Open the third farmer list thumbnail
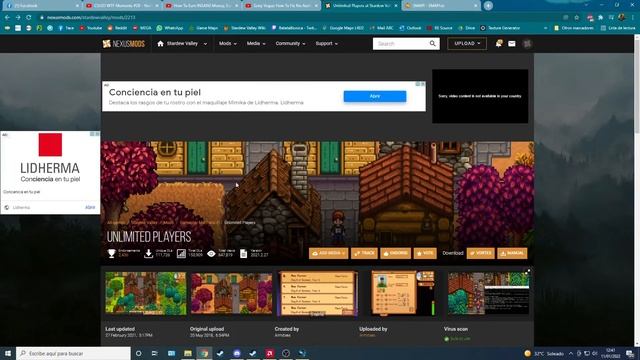Screen dimensions: 640x360 pyautogui.click(x=318, y=293)
